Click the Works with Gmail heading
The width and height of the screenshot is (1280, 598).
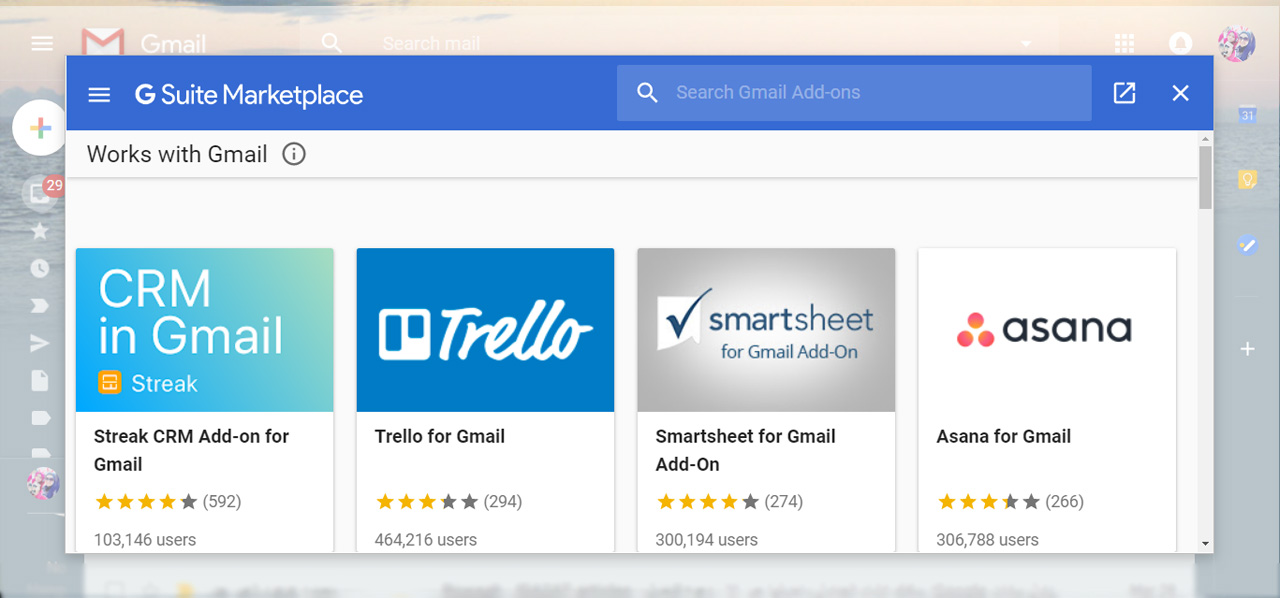(x=177, y=154)
